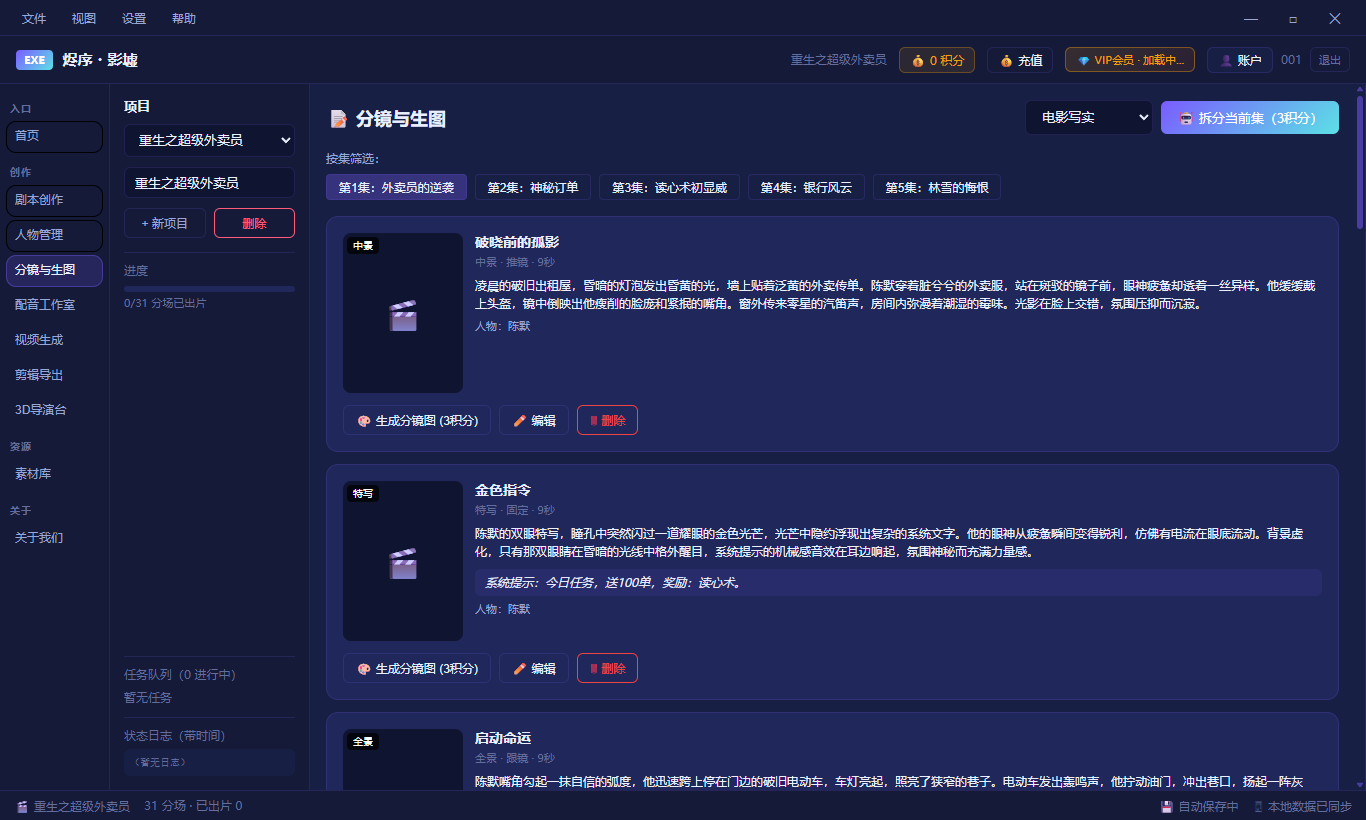1366x820 pixels.
Task: Click the clapperboard placeholder in 破晓前的孤影 card
Action: tap(402, 315)
